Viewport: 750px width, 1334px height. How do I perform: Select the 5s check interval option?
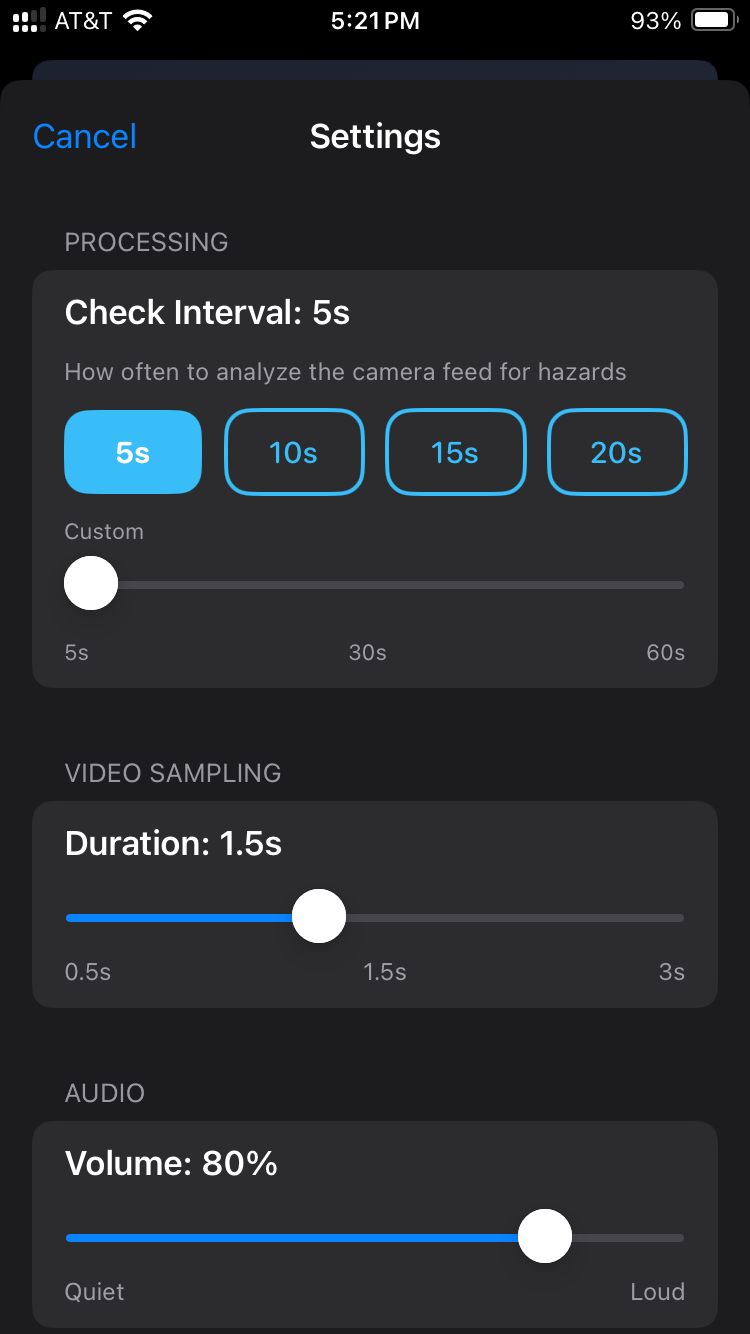(x=132, y=452)
